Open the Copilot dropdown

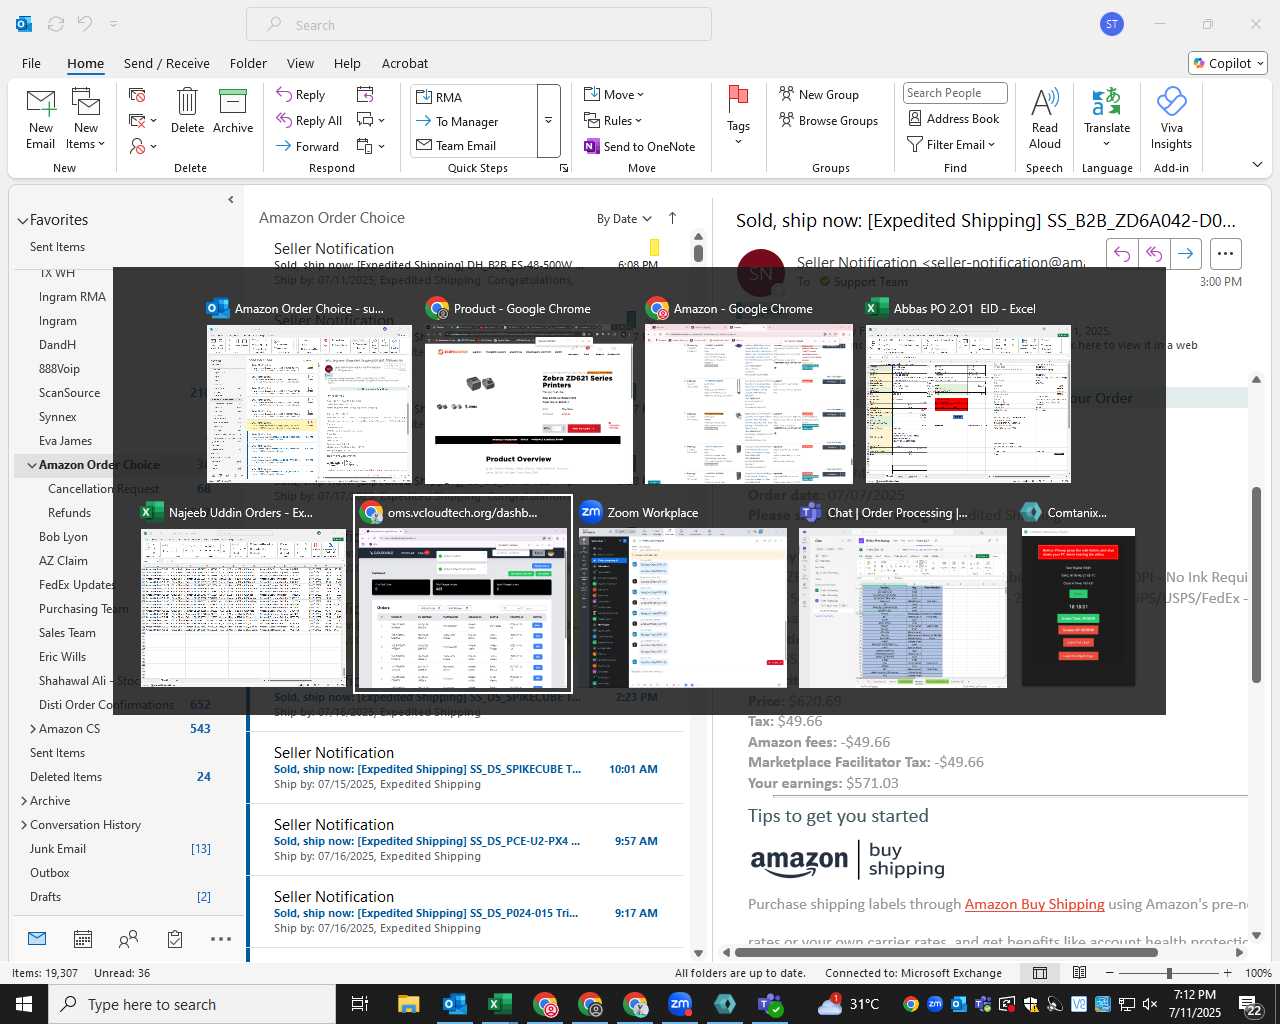tap(1229, 63)
